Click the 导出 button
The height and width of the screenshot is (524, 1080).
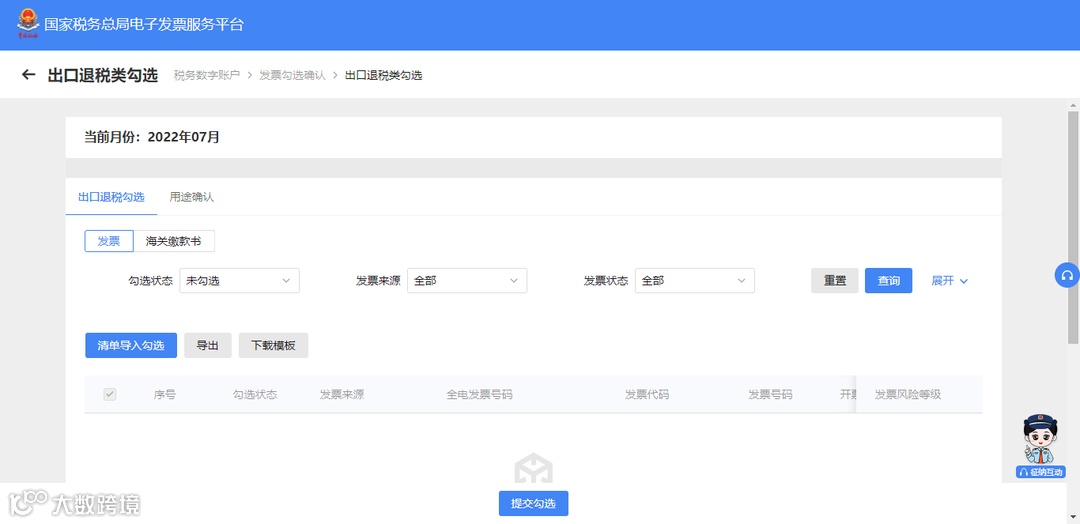(208, 346)
